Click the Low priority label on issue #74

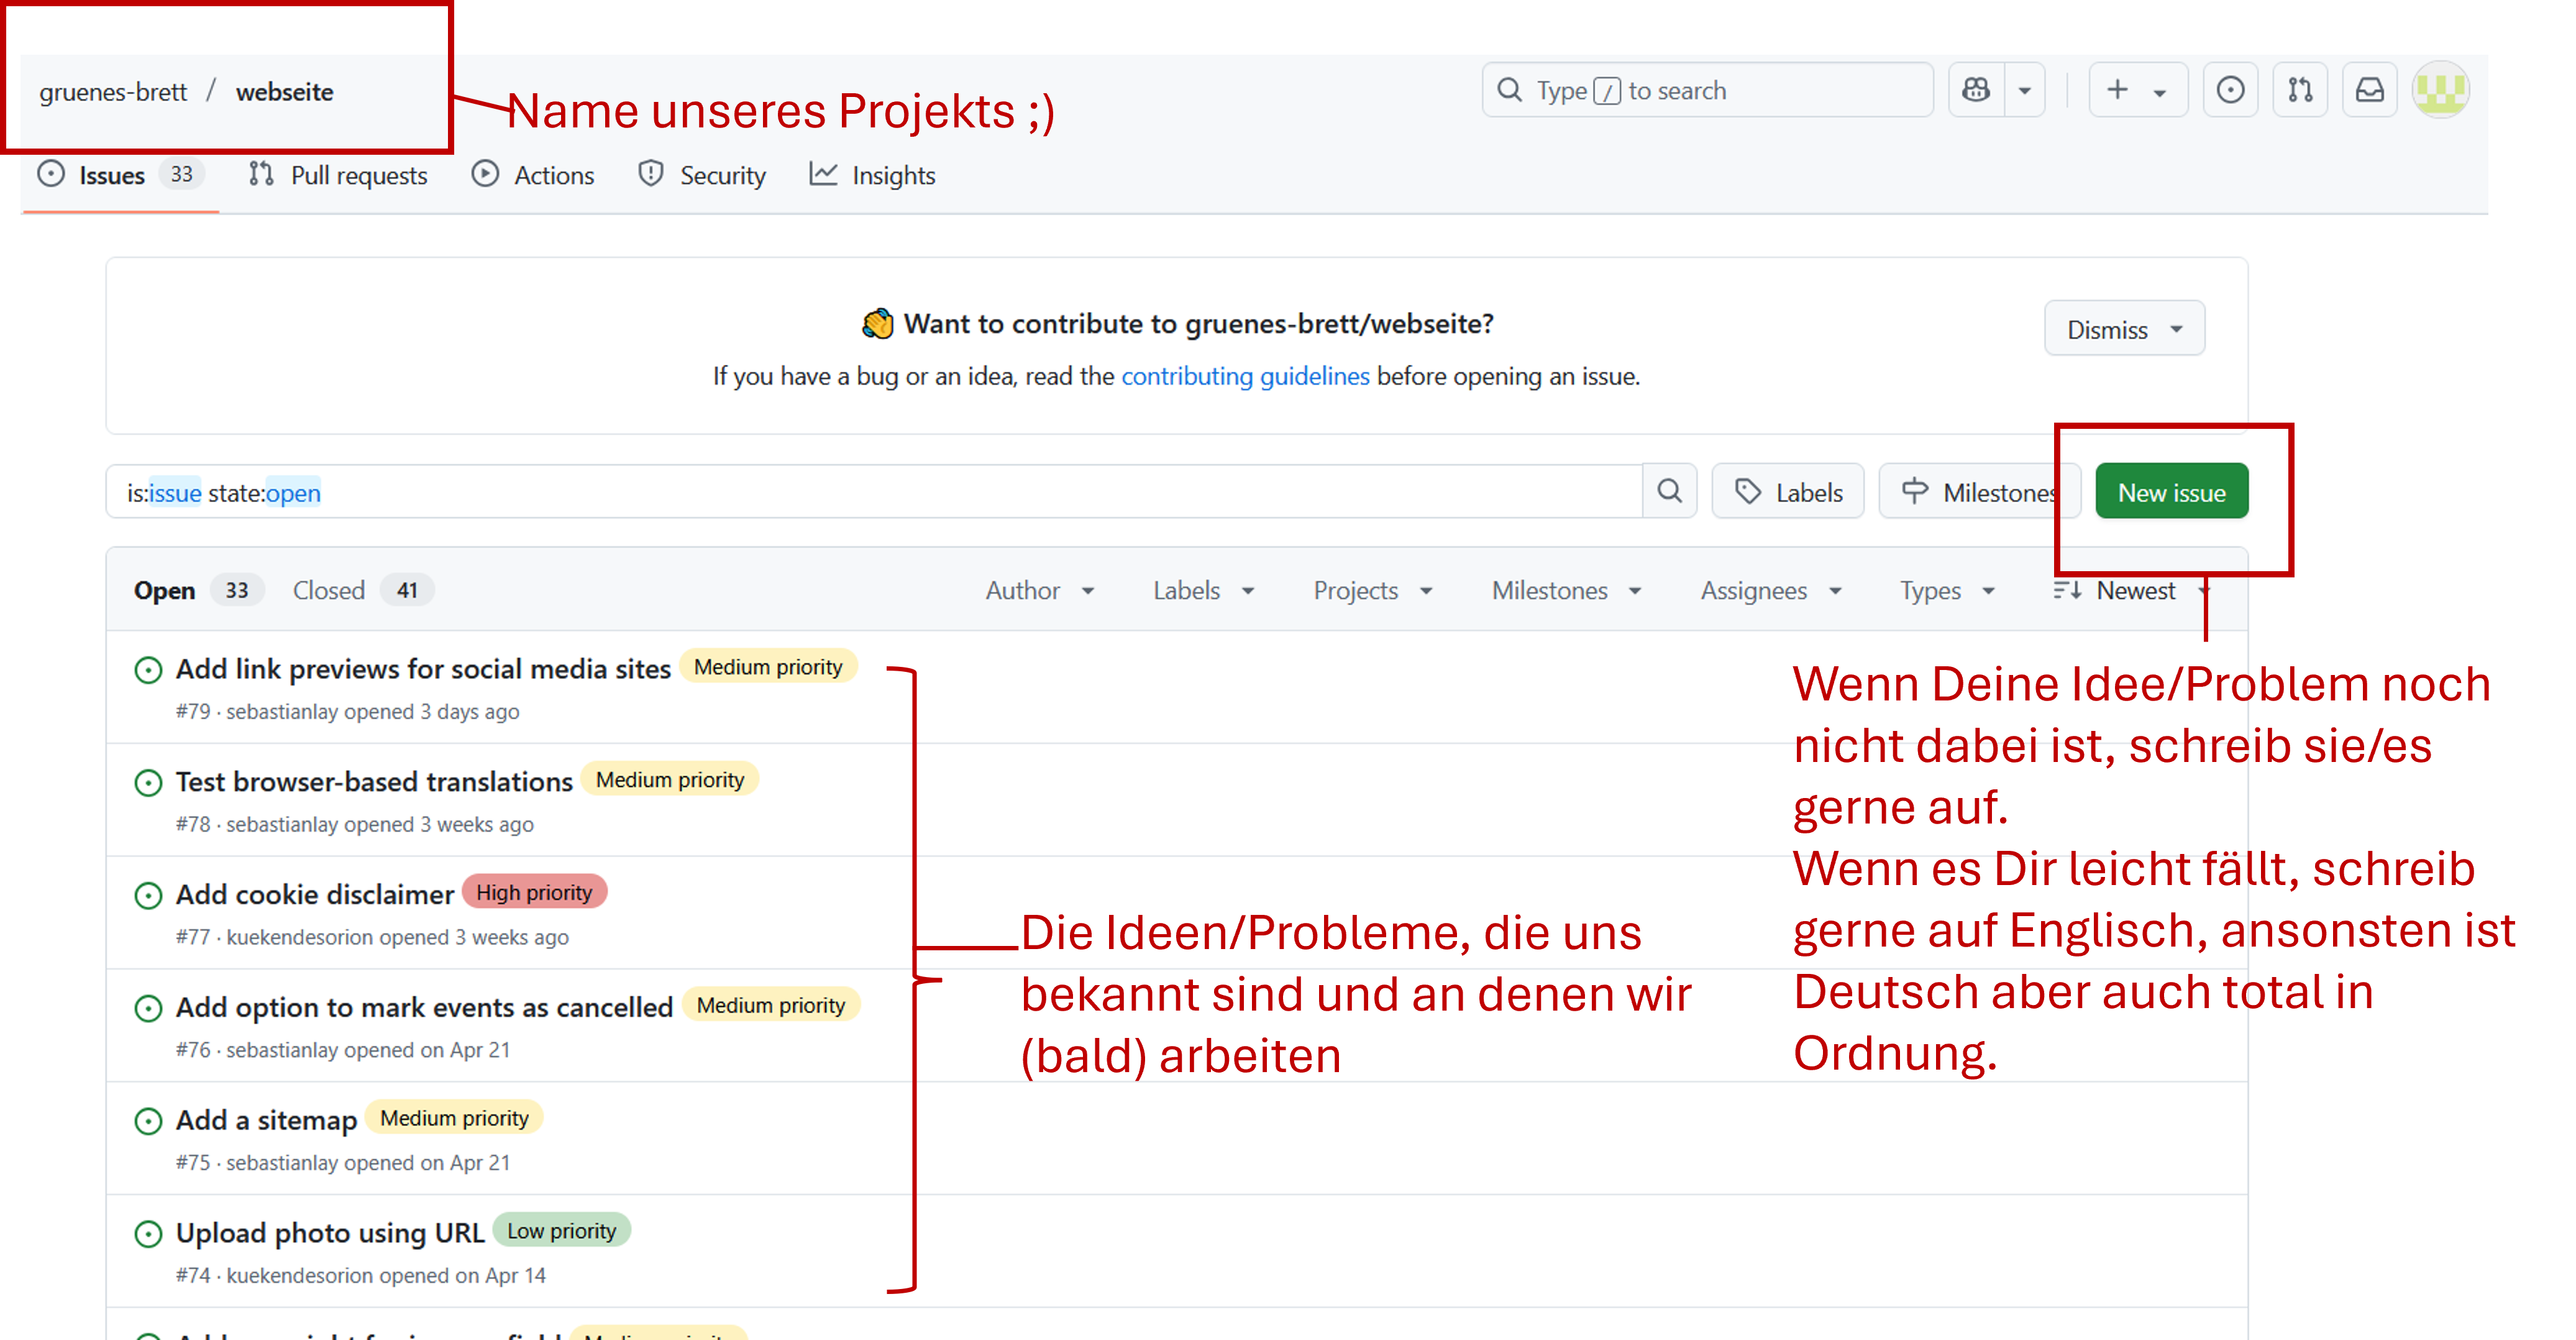tap(562, 1231)
